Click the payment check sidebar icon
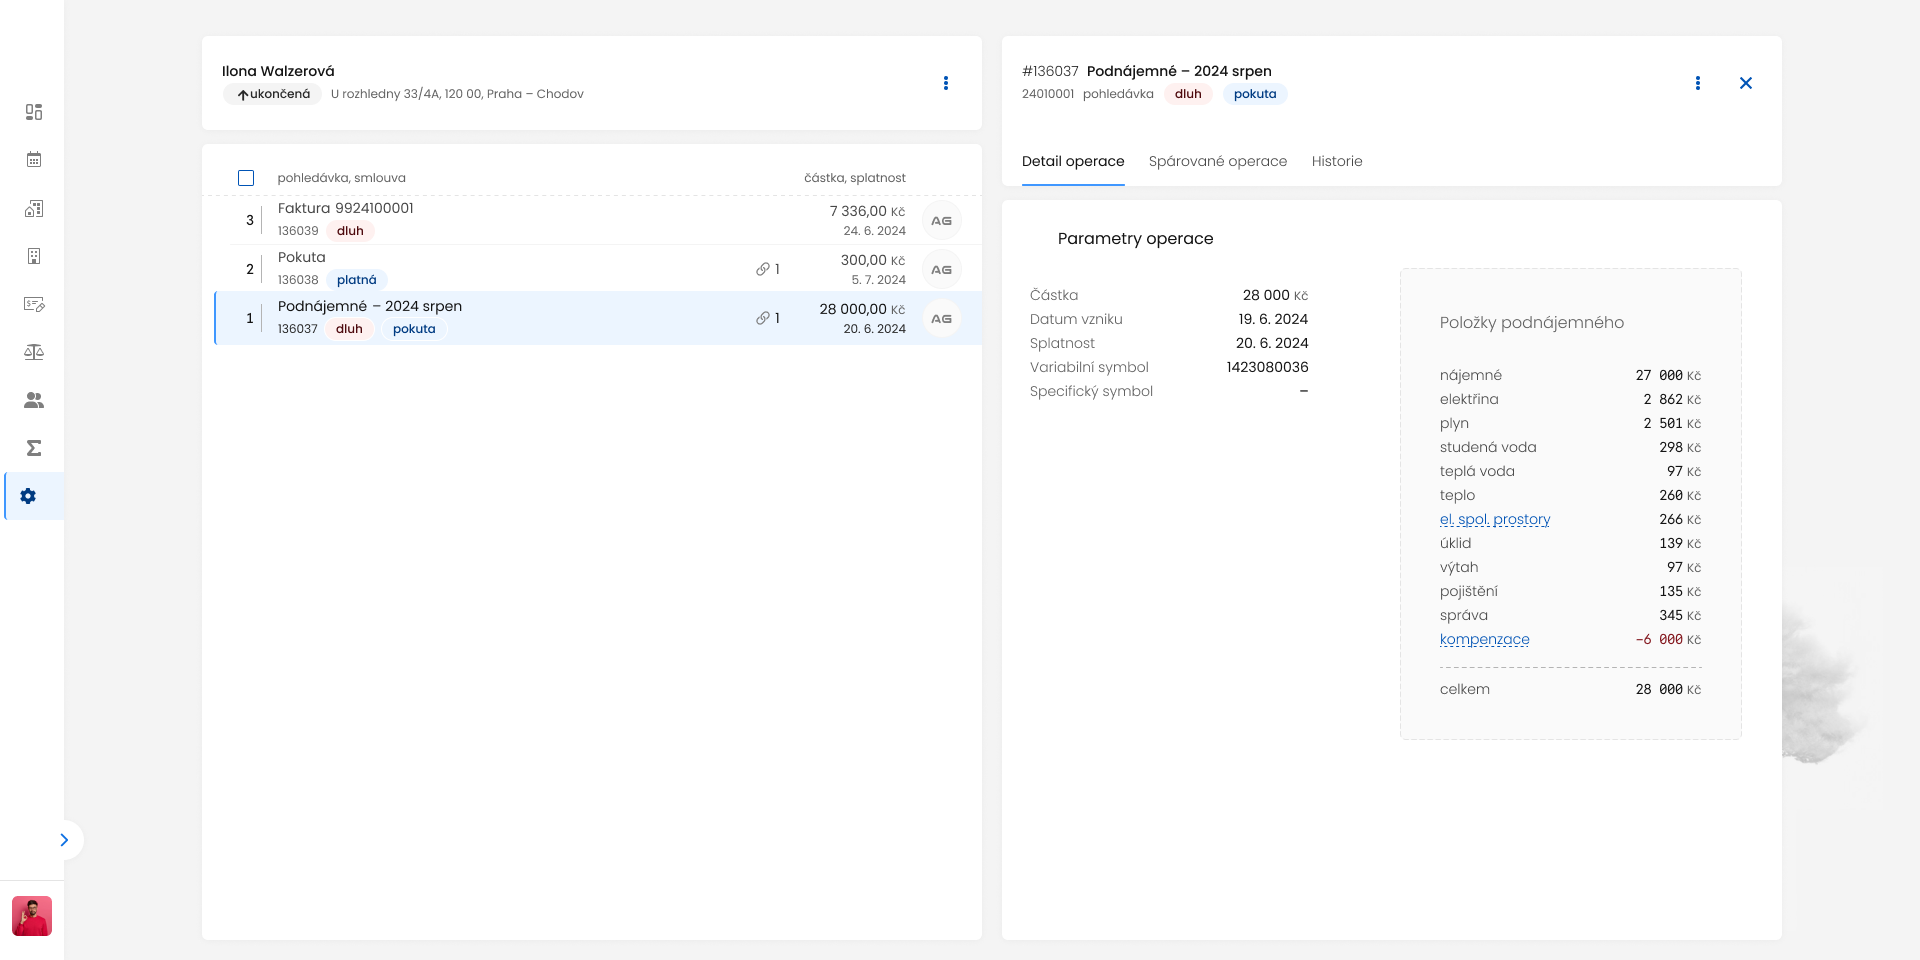The width and height of the screenshot is (1920, 960). pyautogui.click(x=34, y=304)
